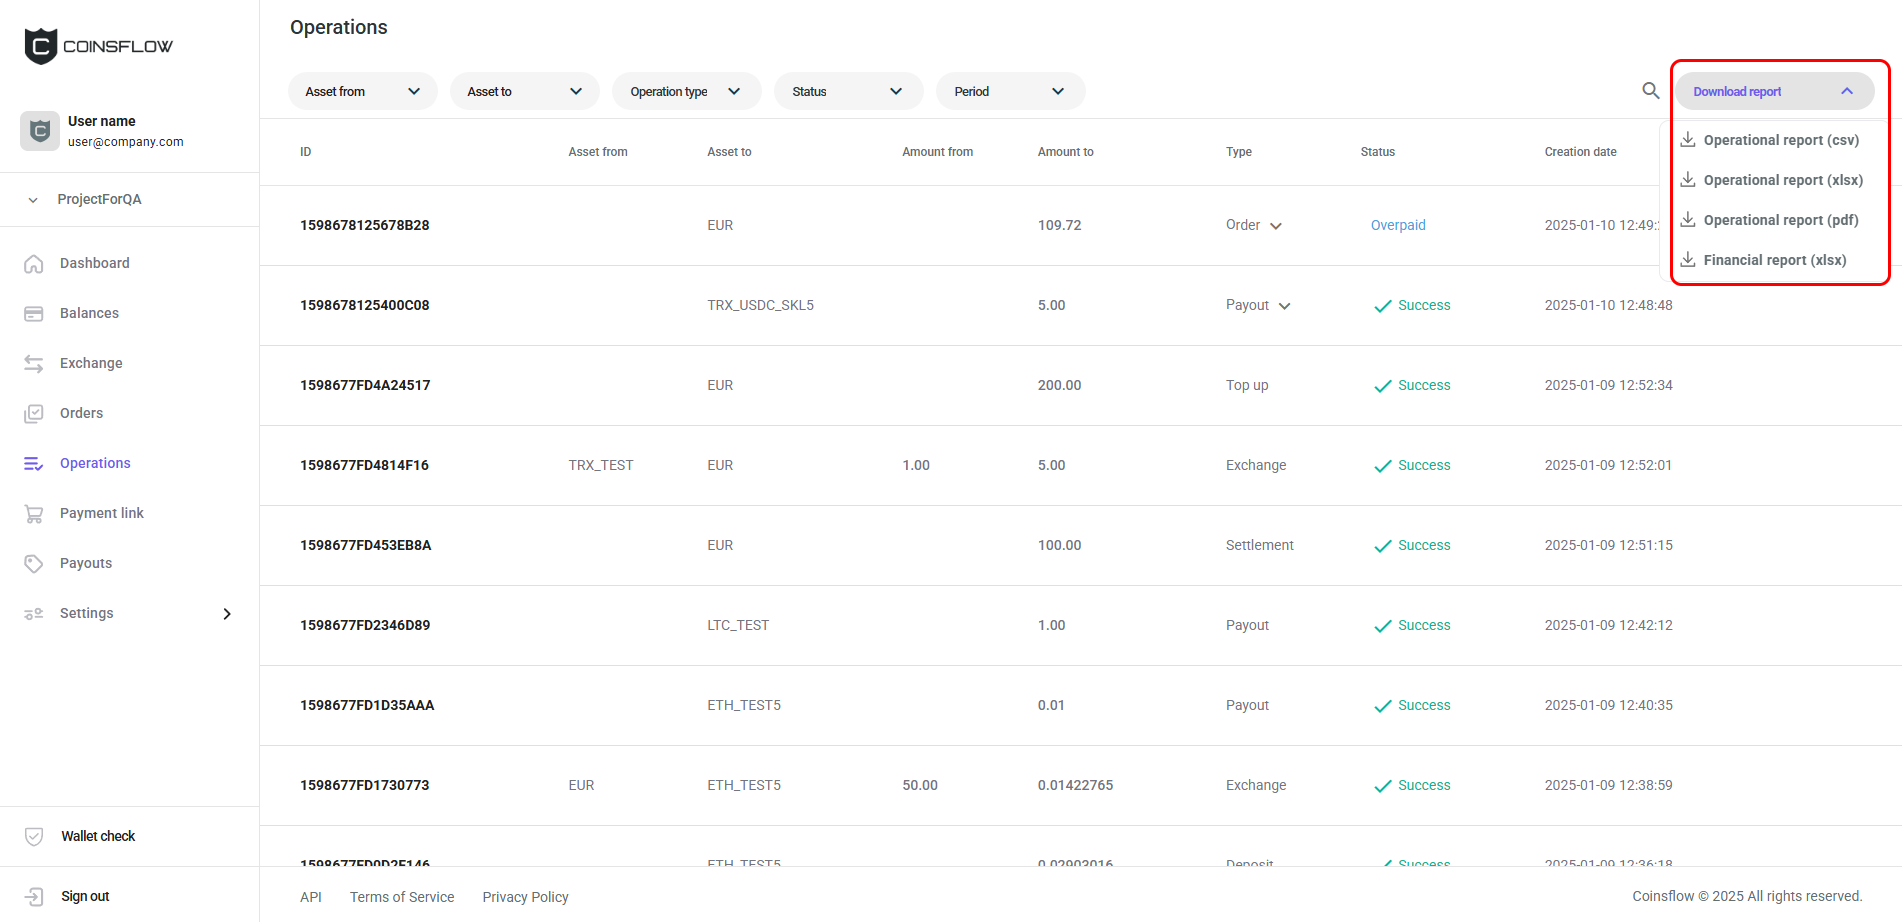This screenshot has width=1902, height=922.
Task: Select Operational report (csv) option
Action: pos(1780,140)
